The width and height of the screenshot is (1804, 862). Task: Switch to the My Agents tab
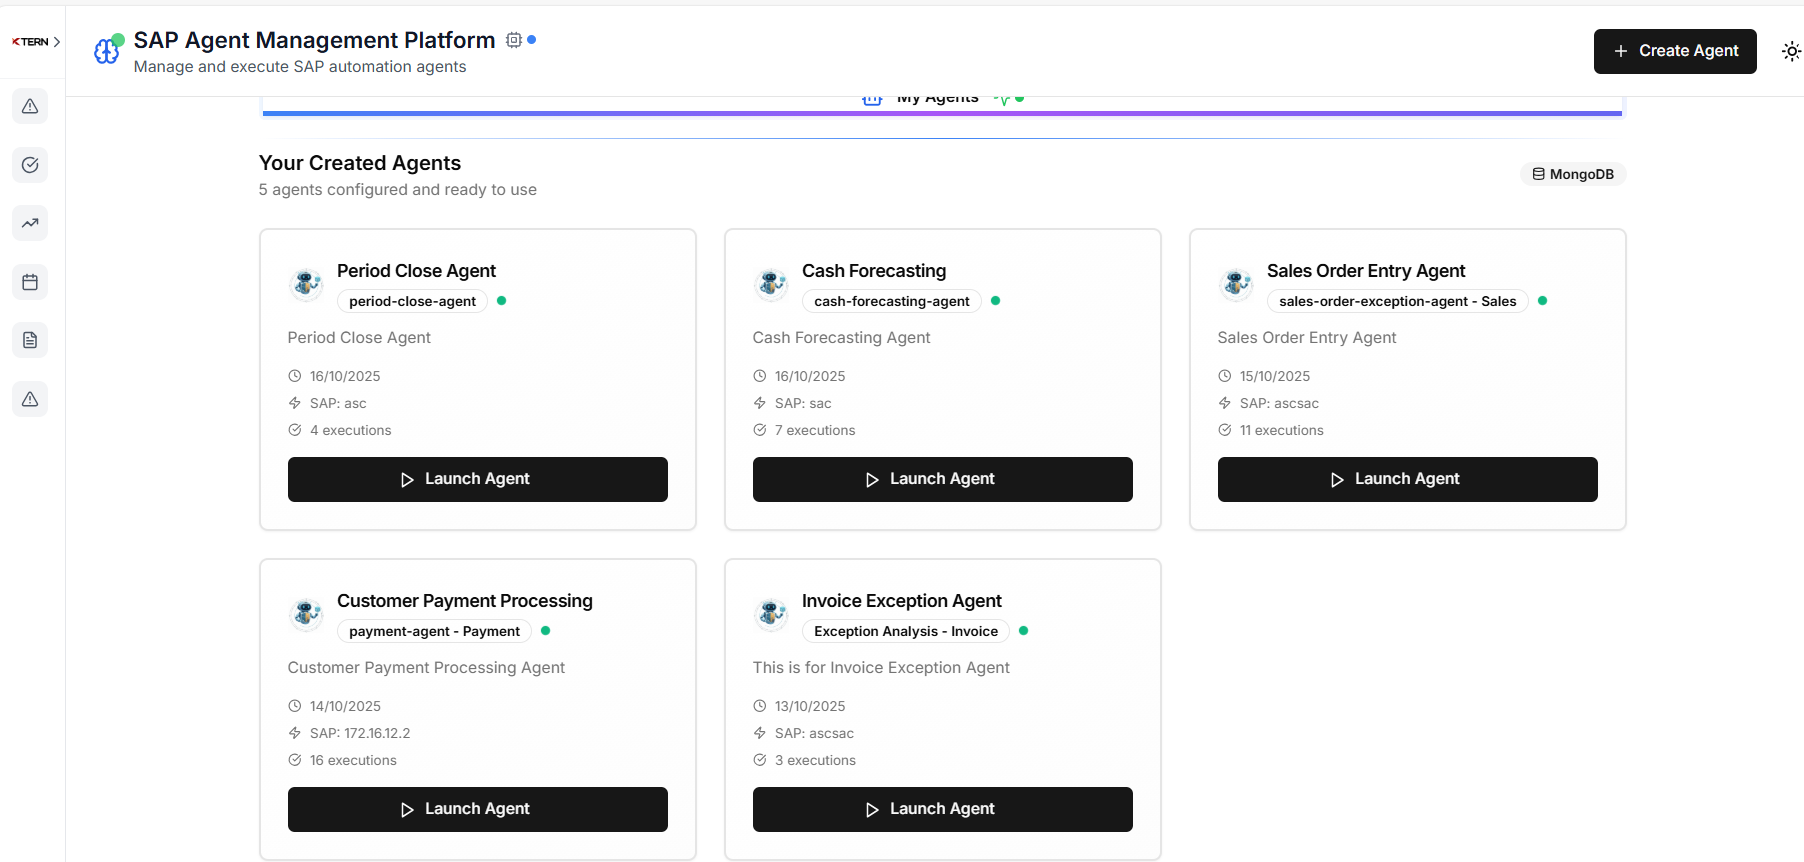[x=937, y=99]
